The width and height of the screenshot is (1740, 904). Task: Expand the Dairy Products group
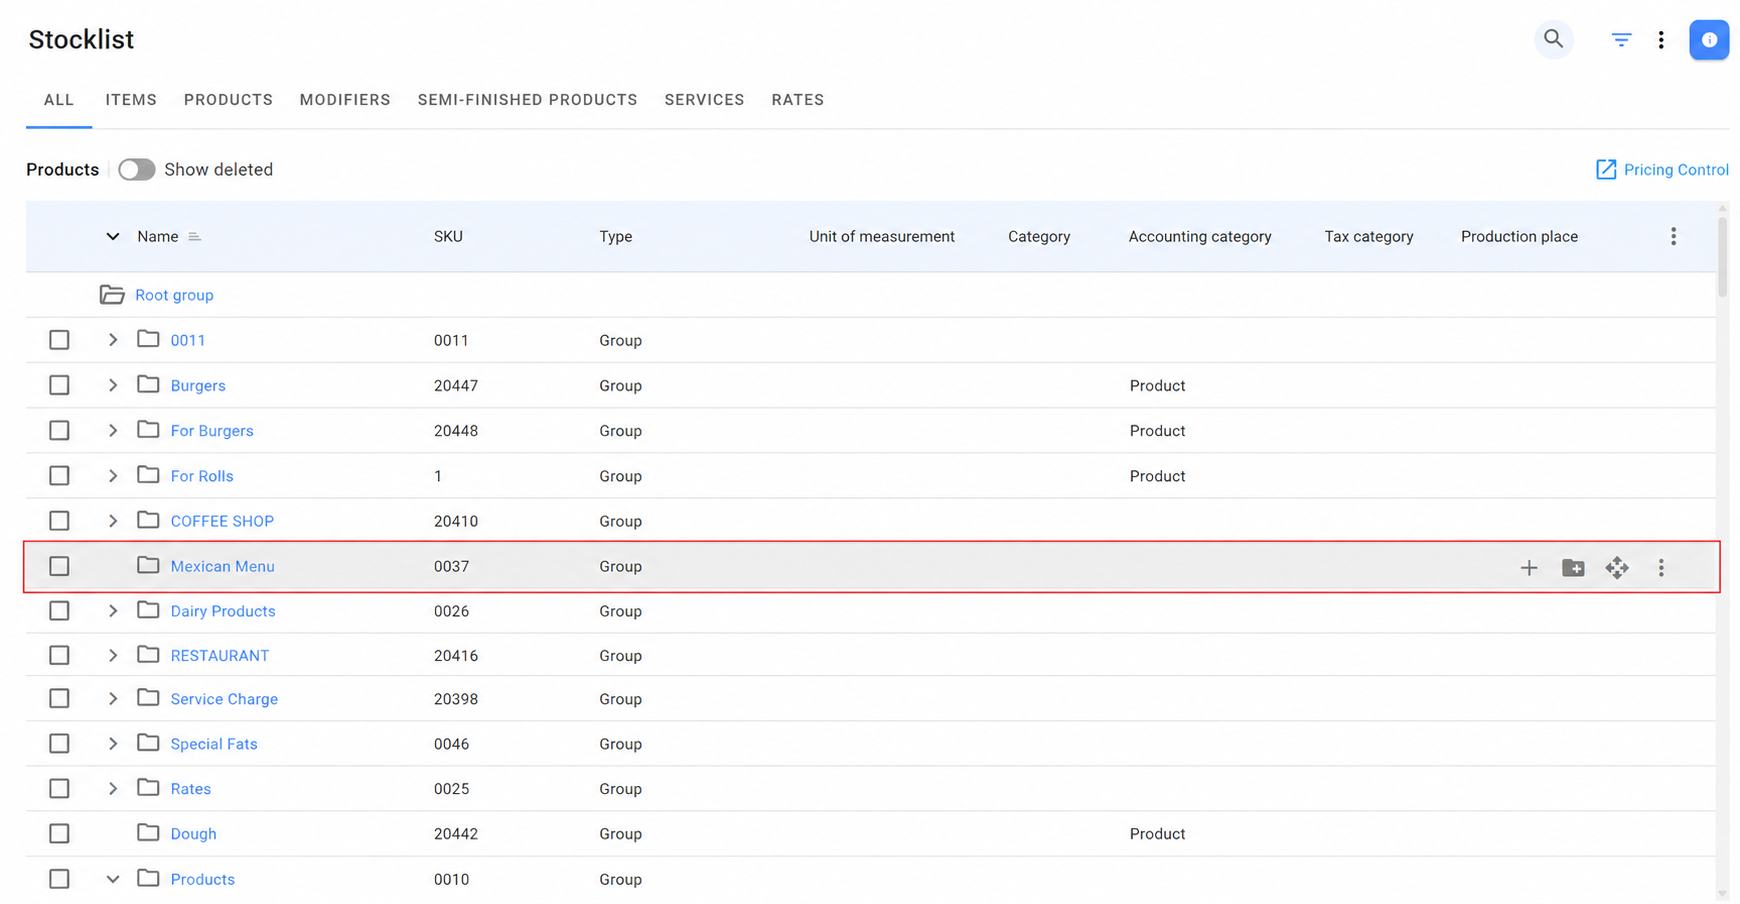pos(113,611)
